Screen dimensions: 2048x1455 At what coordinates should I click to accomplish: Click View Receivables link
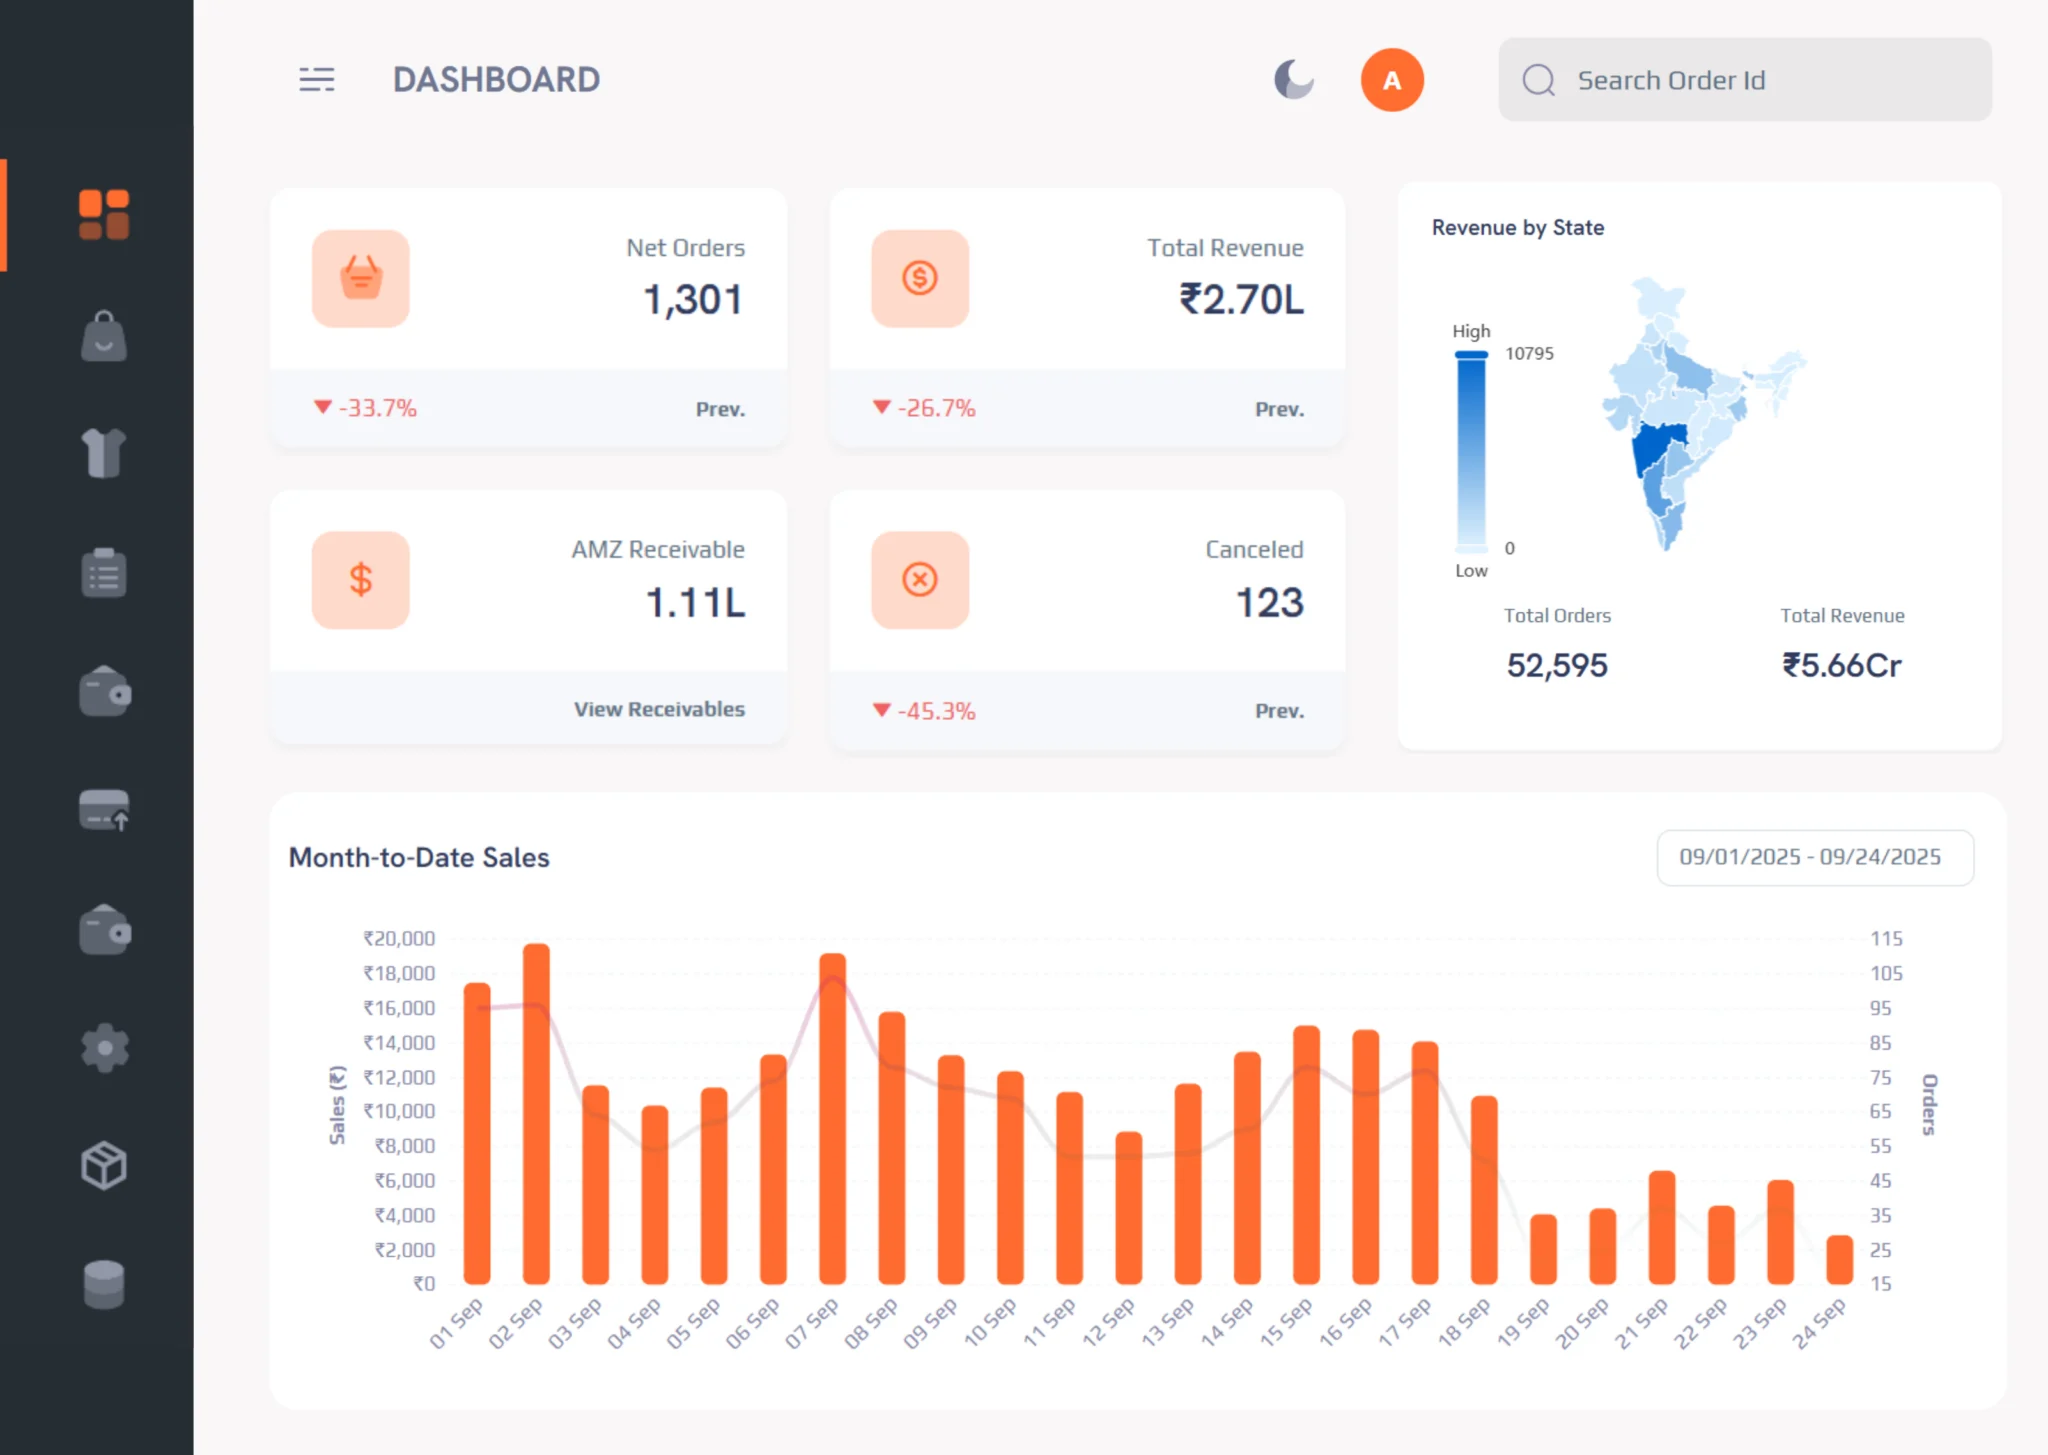[659, 709]
